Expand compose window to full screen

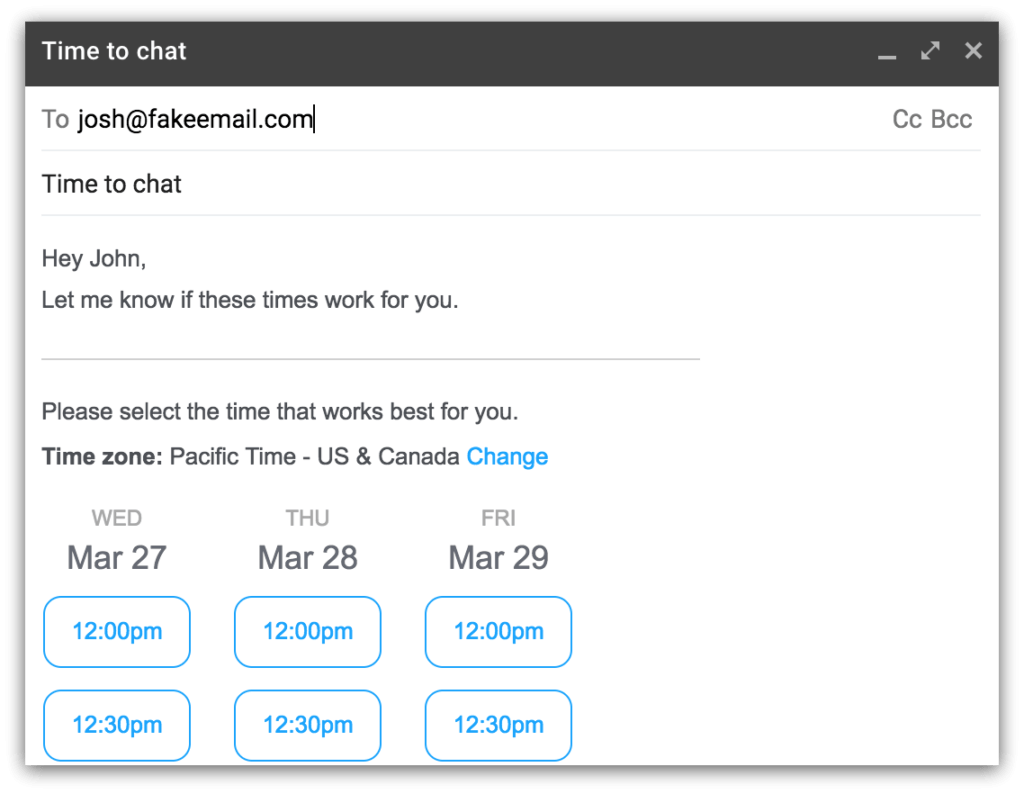pos(930,51)
